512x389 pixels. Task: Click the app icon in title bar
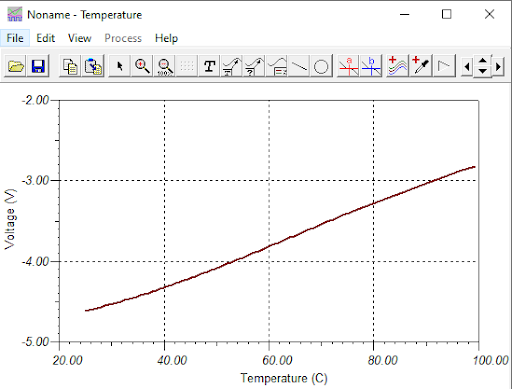(15, 14)
